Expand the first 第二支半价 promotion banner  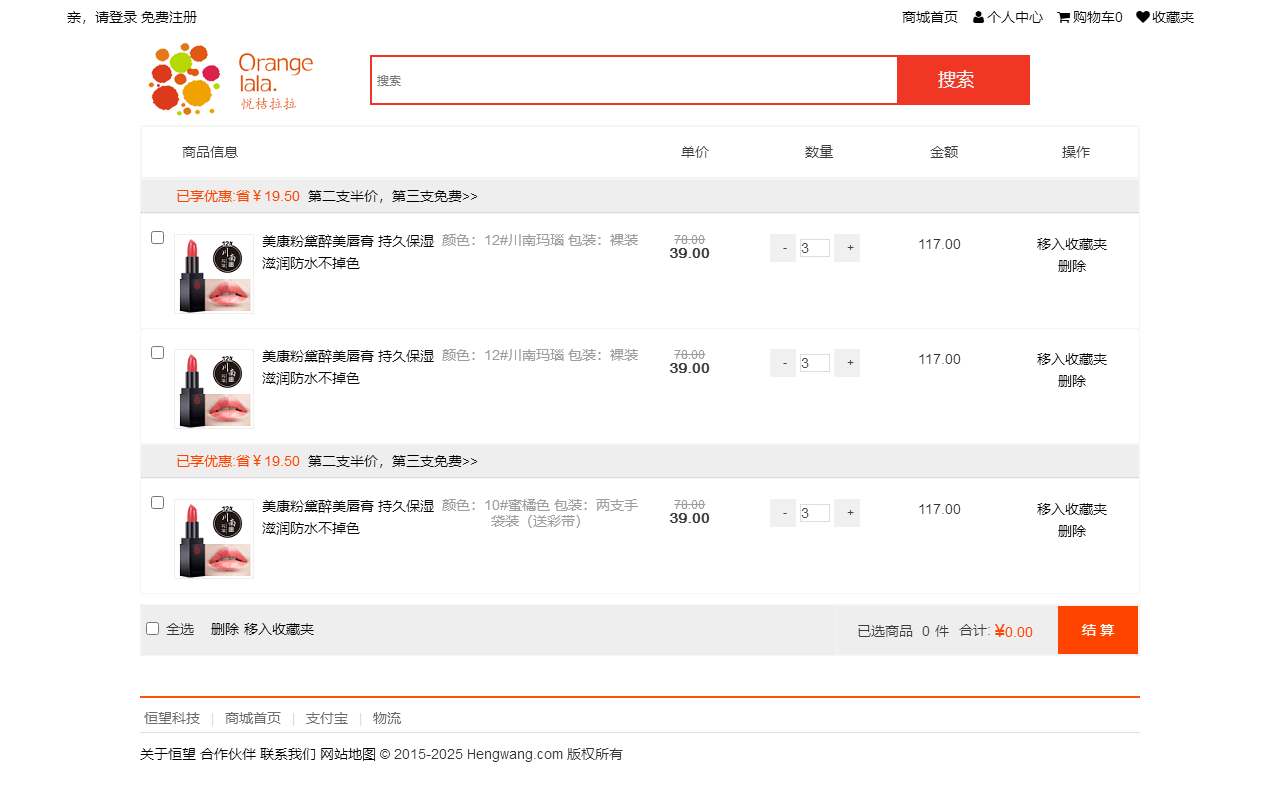[x=392, y=196]
